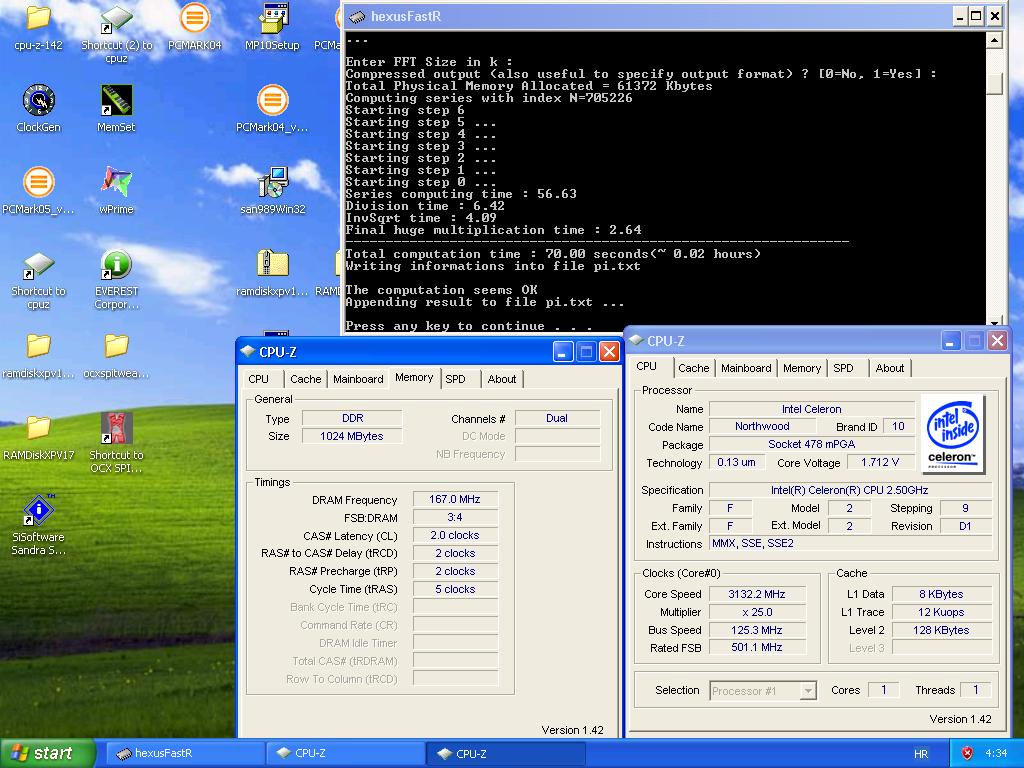This screenshot has height=768, width=1024.
Task: Launch Shortcut to OCX SPI... icon
Action: [x=116, y=428]
